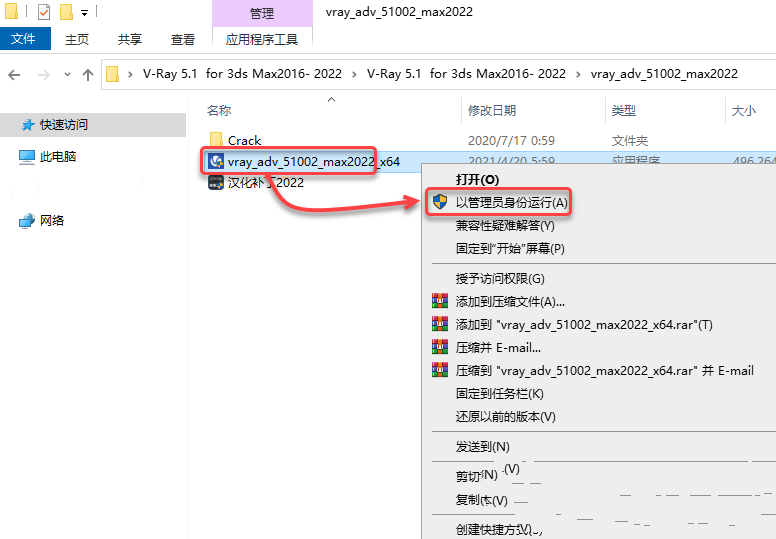Sort by the 类型 column header

624,110
